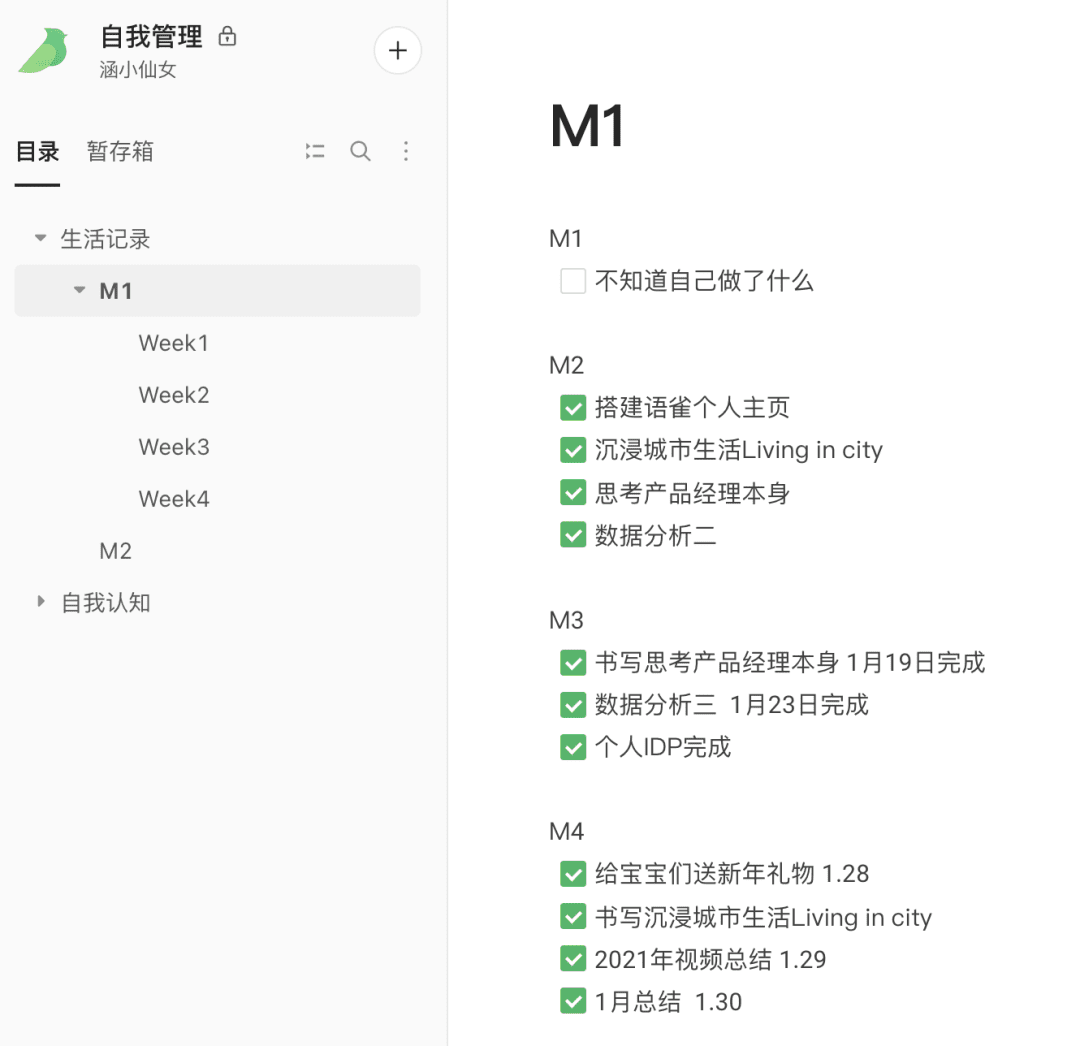Select 自我认知 in the sidebar
The height and width of the screenshot is (1046, 1080).
coord(105,603)
